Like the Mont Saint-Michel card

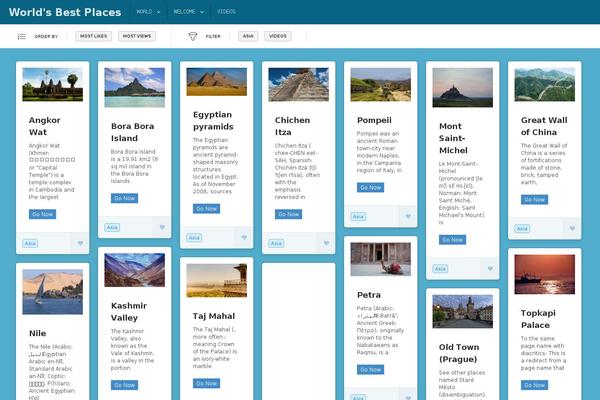tap(489, 268)
